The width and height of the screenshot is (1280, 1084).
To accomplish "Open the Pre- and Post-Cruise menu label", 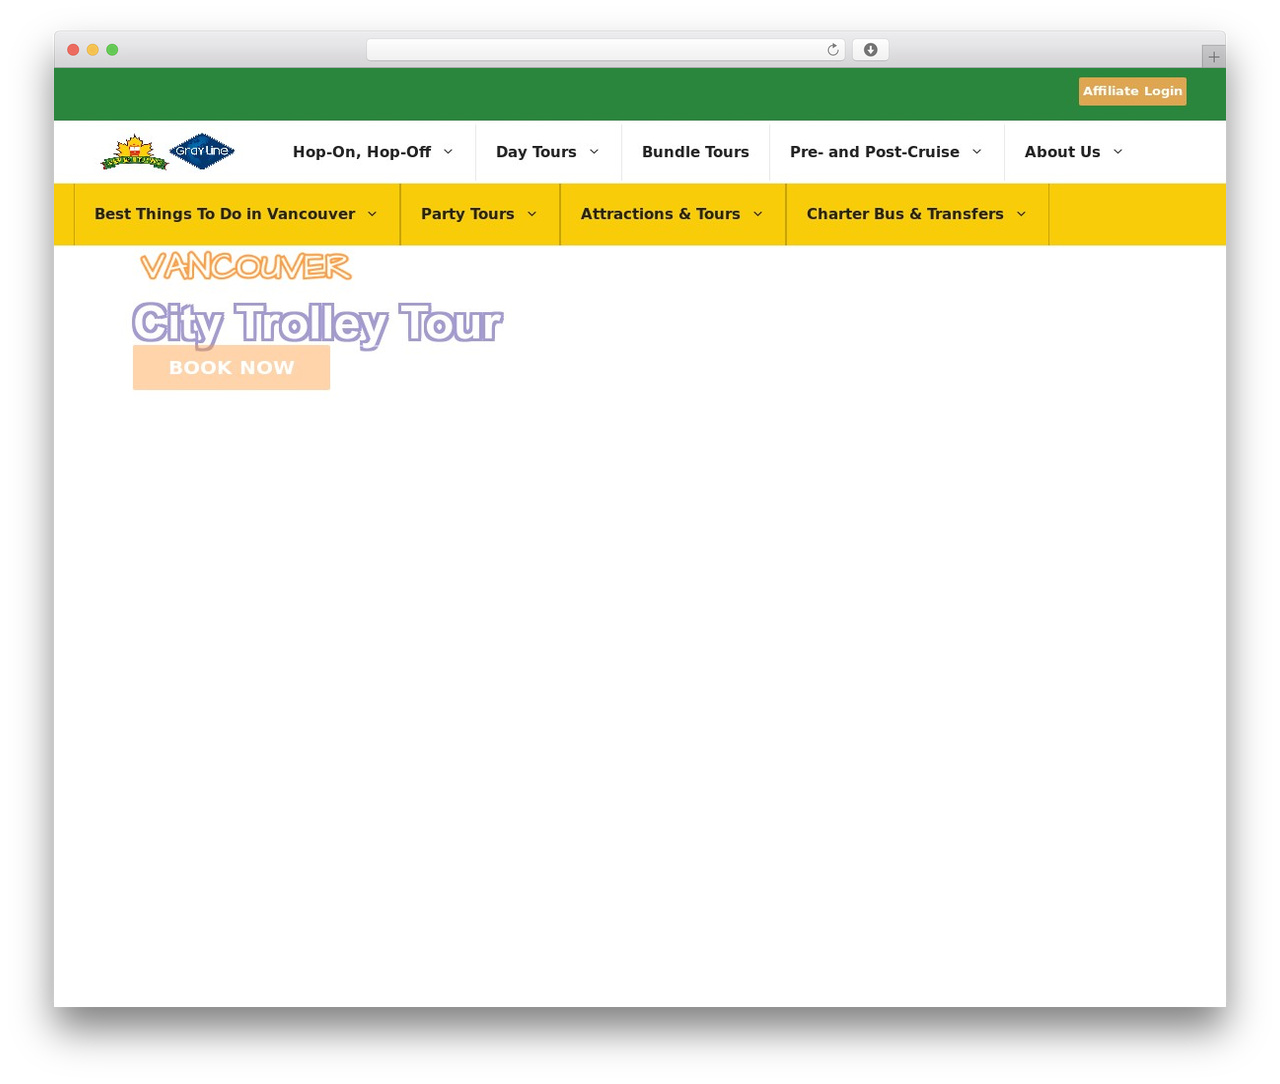I will (874, 152).
